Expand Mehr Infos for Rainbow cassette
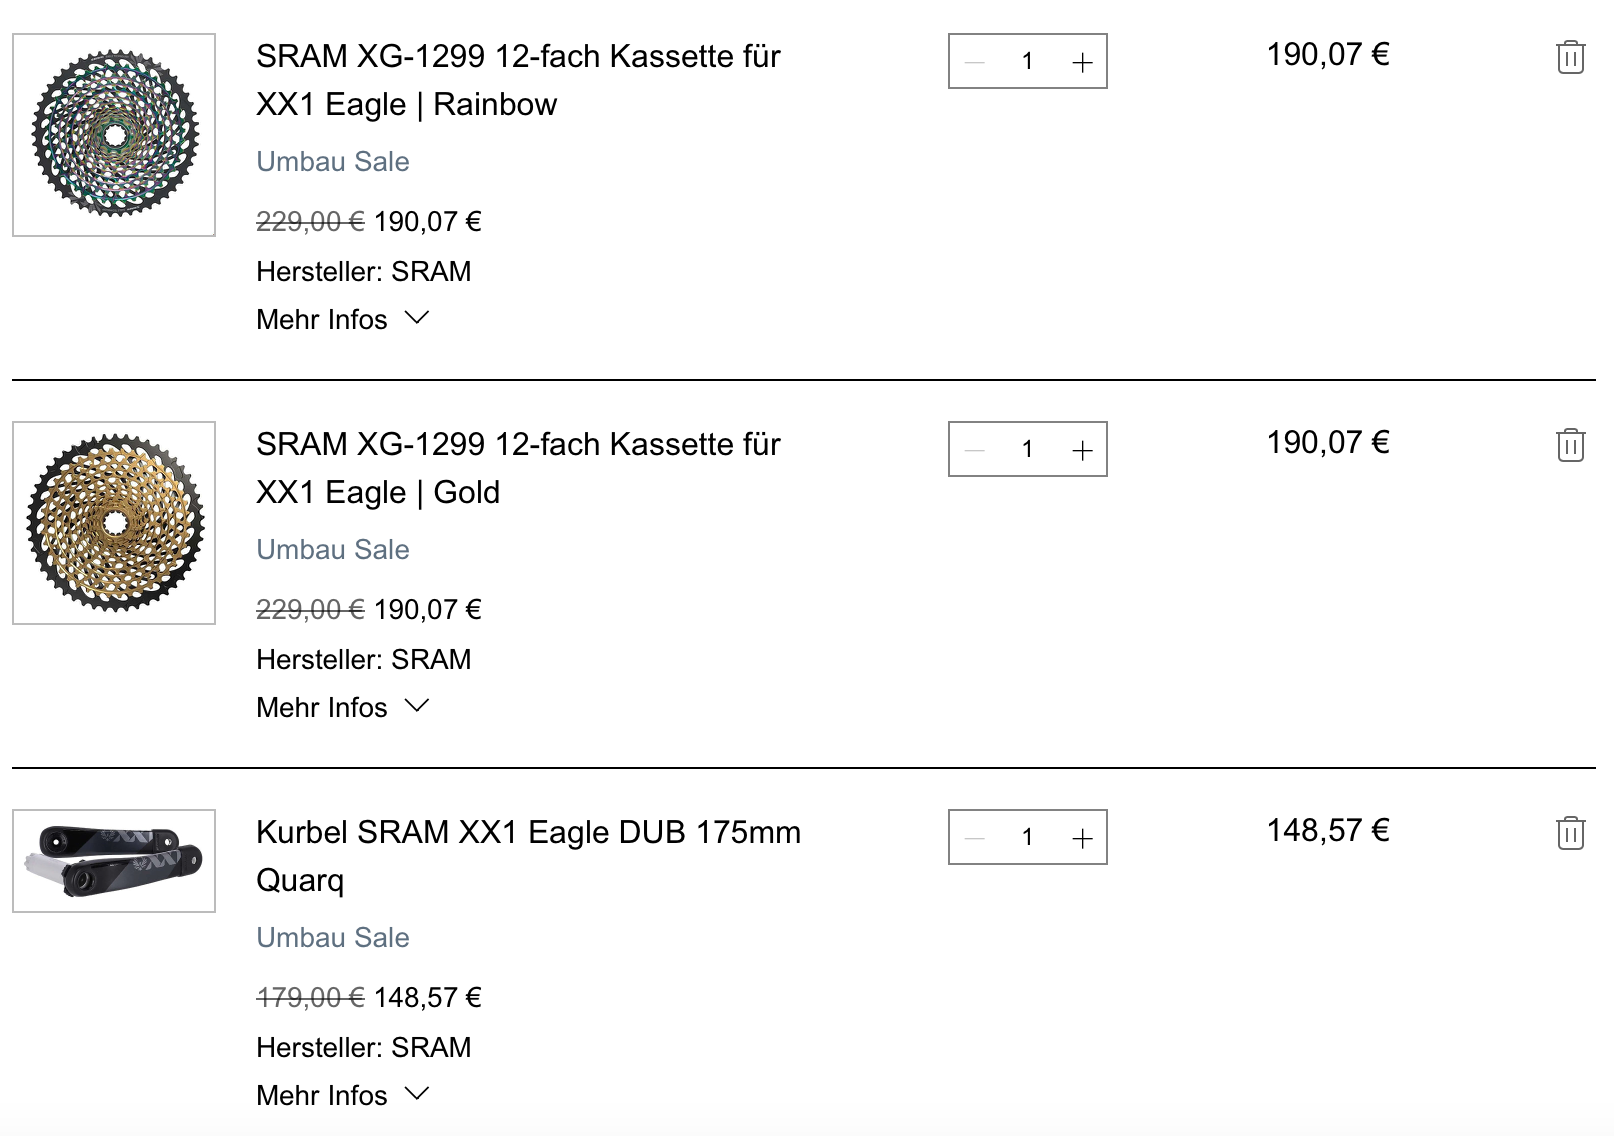The width and height of the screenshot is (1614, 1136). pos(342,320)
